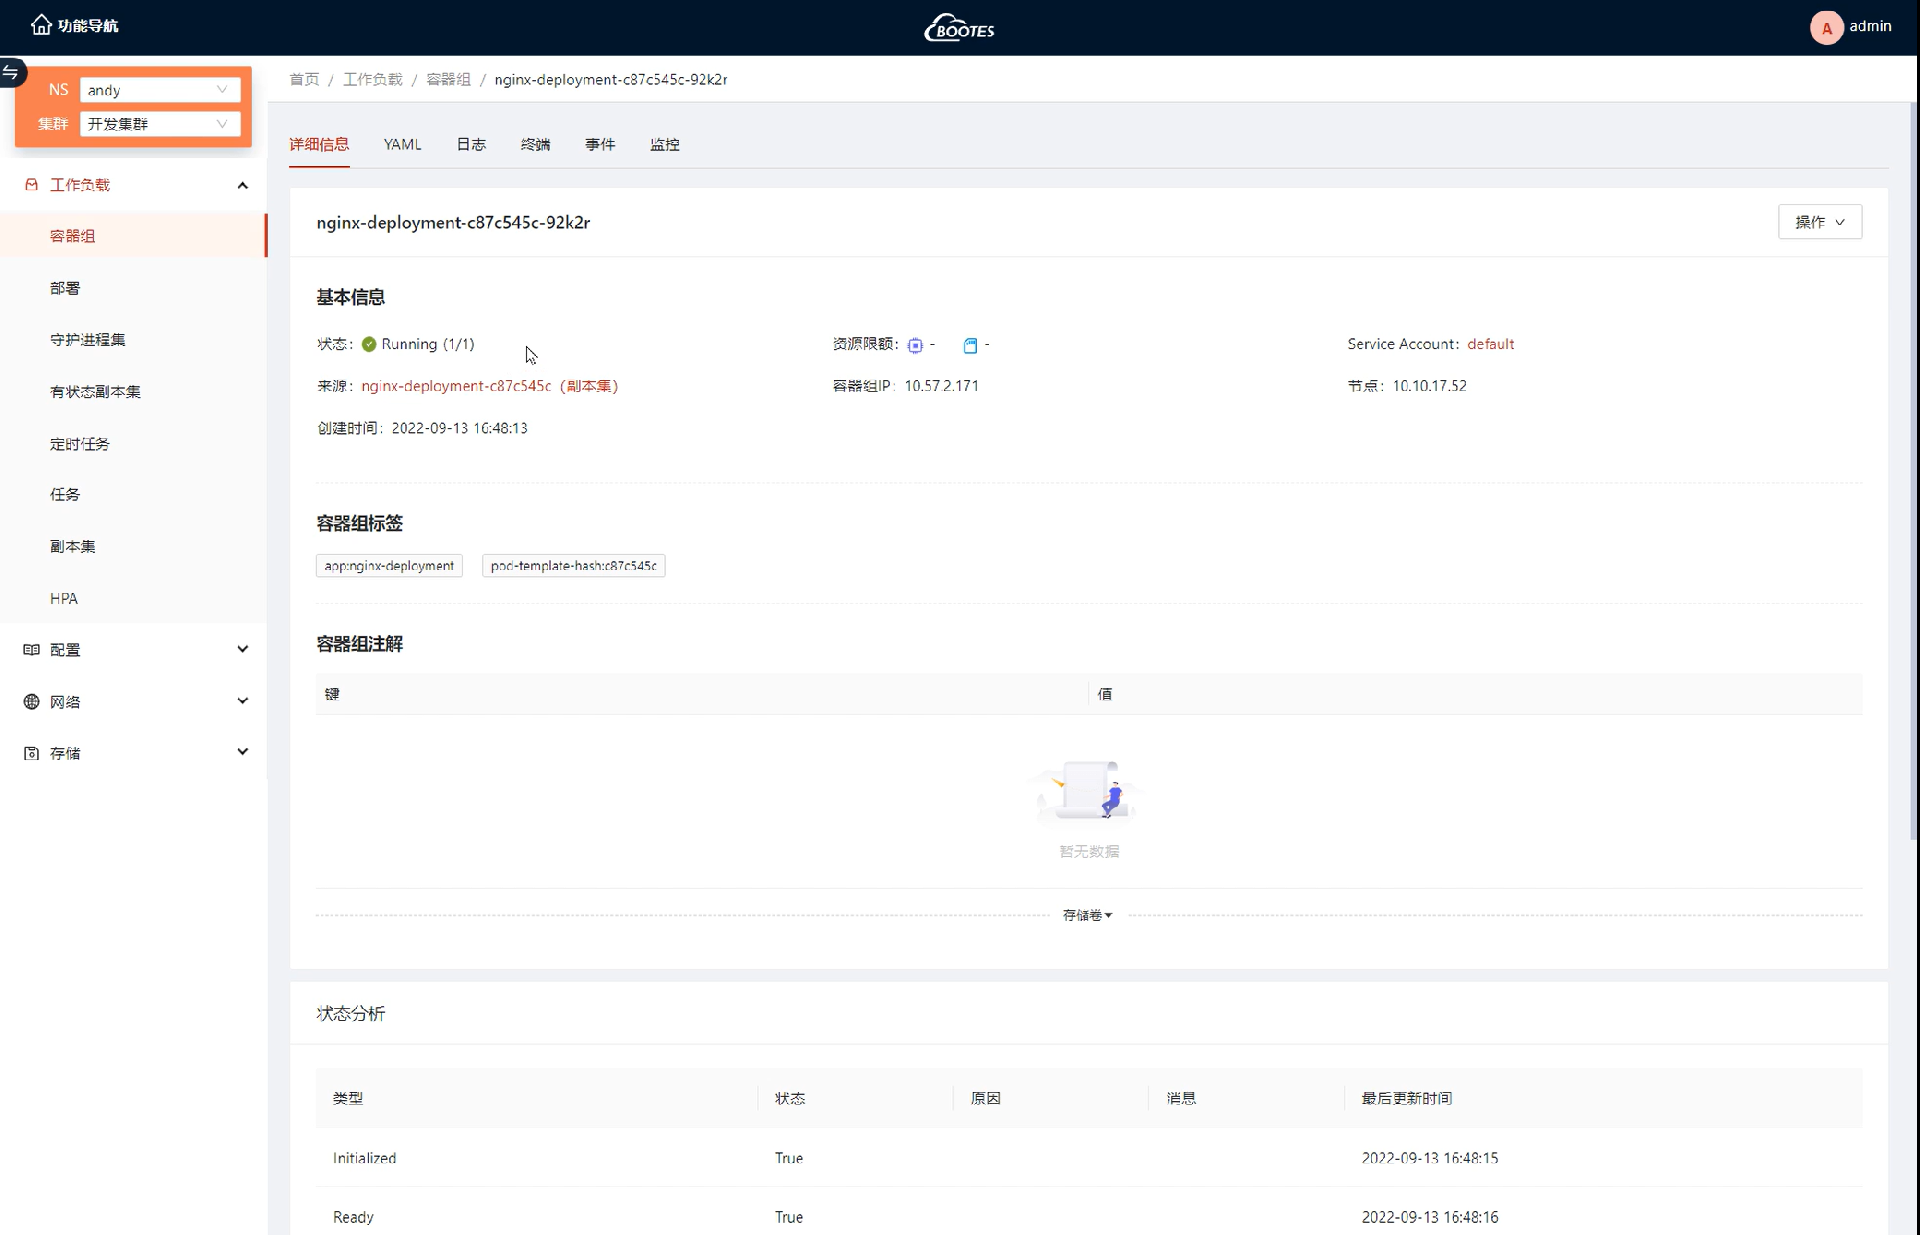Open the 操作 actions dropdown
Viewport: 1920px width, 1235px height.
pos(1819,222)
